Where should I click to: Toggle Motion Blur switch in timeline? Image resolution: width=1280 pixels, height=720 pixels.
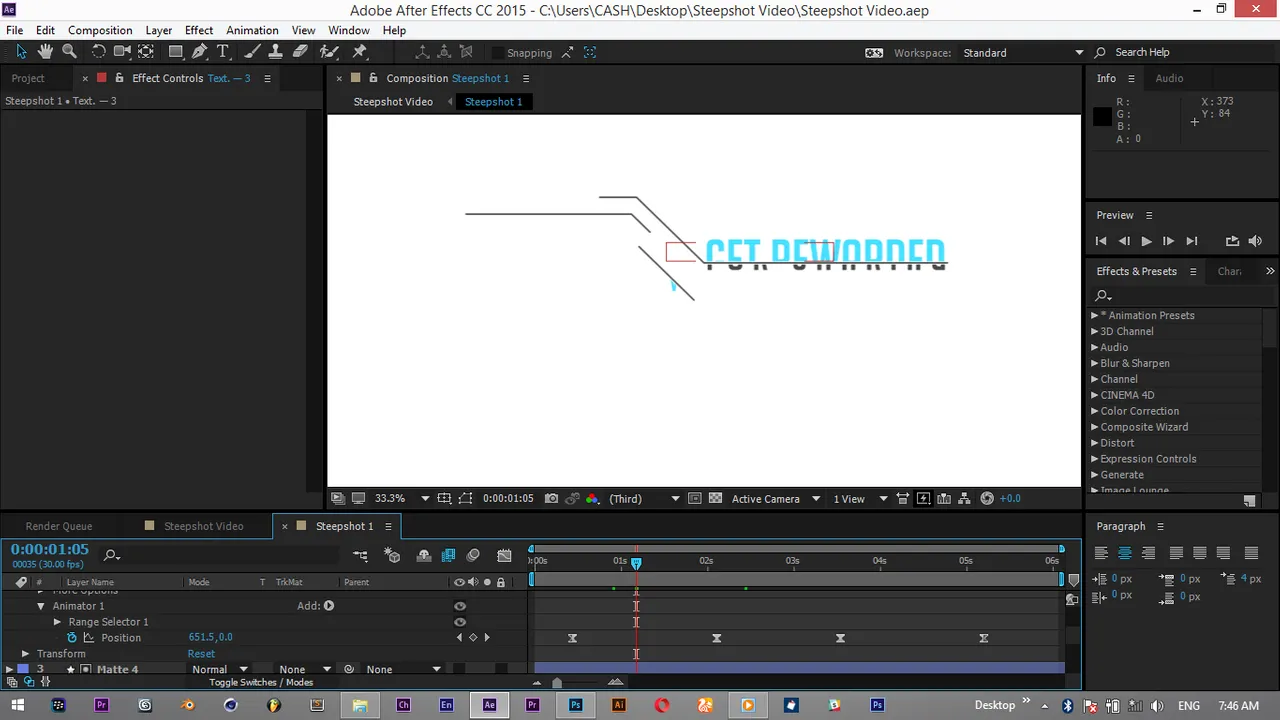473,555
